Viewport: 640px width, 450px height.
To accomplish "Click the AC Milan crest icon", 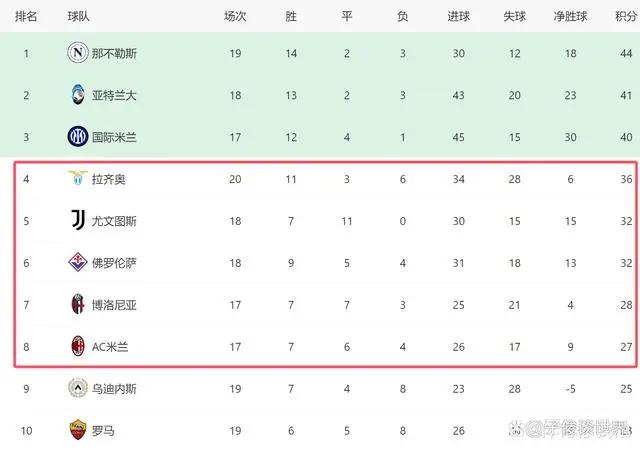I will [77, 347].
